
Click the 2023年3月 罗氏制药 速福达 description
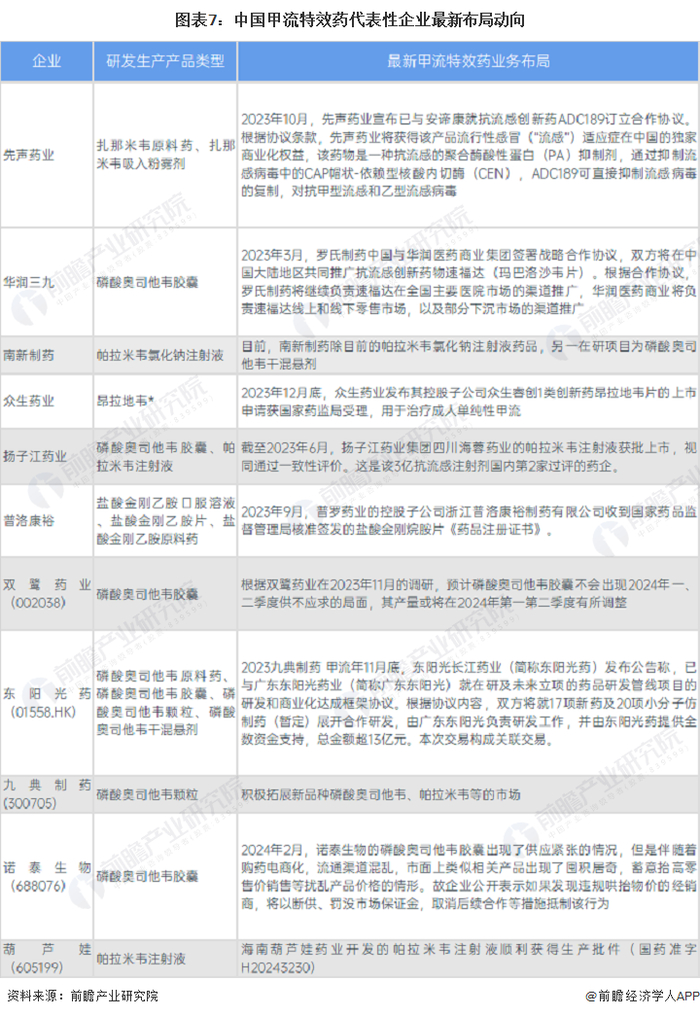(468, 282)
